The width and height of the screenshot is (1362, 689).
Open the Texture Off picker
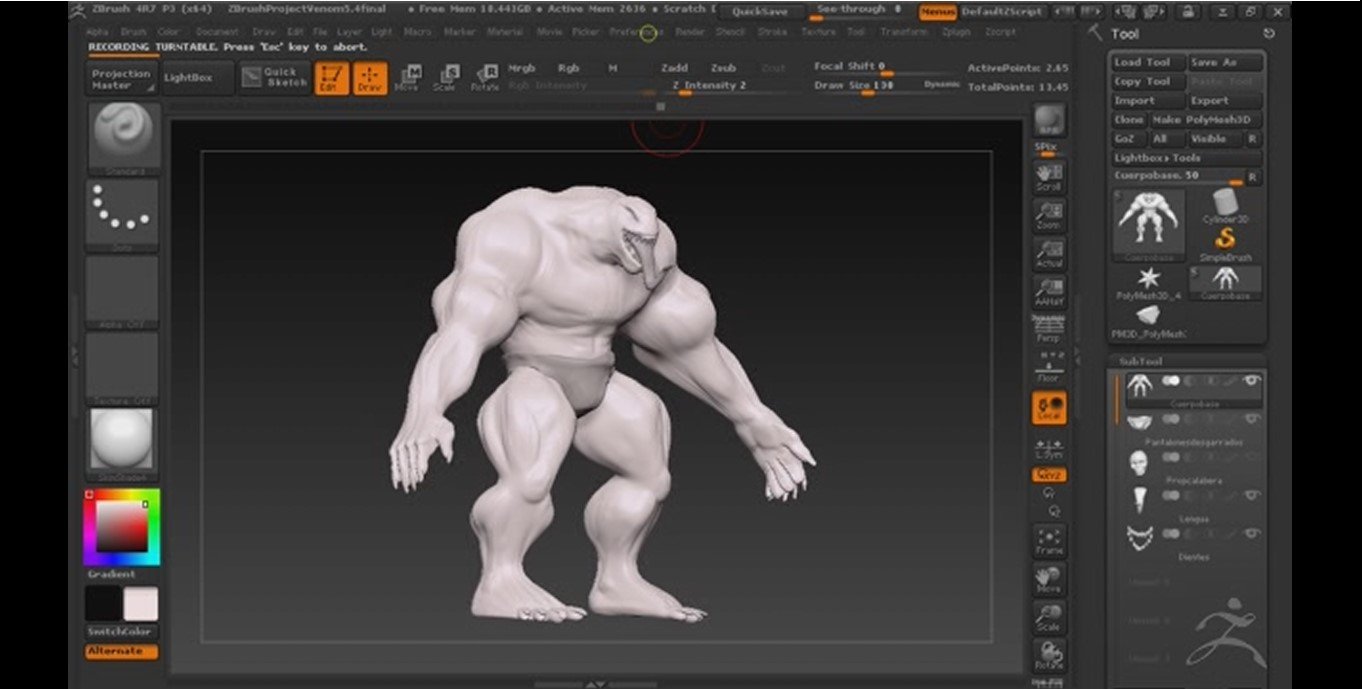click(x=122, y=368)
